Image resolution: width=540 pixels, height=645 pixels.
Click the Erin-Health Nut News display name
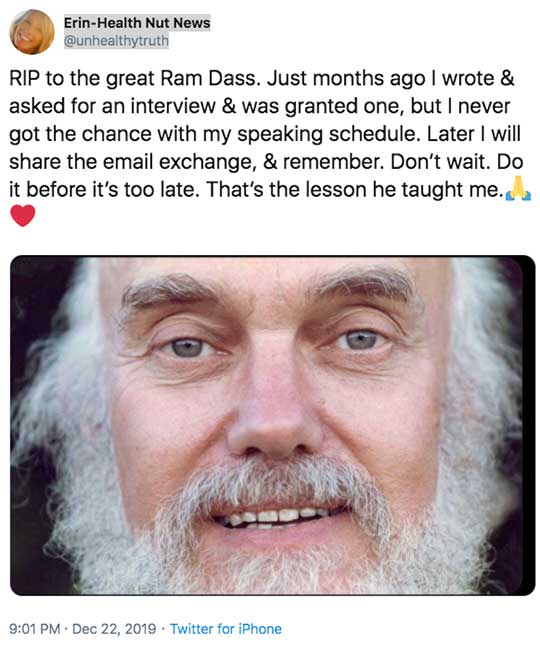(x=137, y=23)
